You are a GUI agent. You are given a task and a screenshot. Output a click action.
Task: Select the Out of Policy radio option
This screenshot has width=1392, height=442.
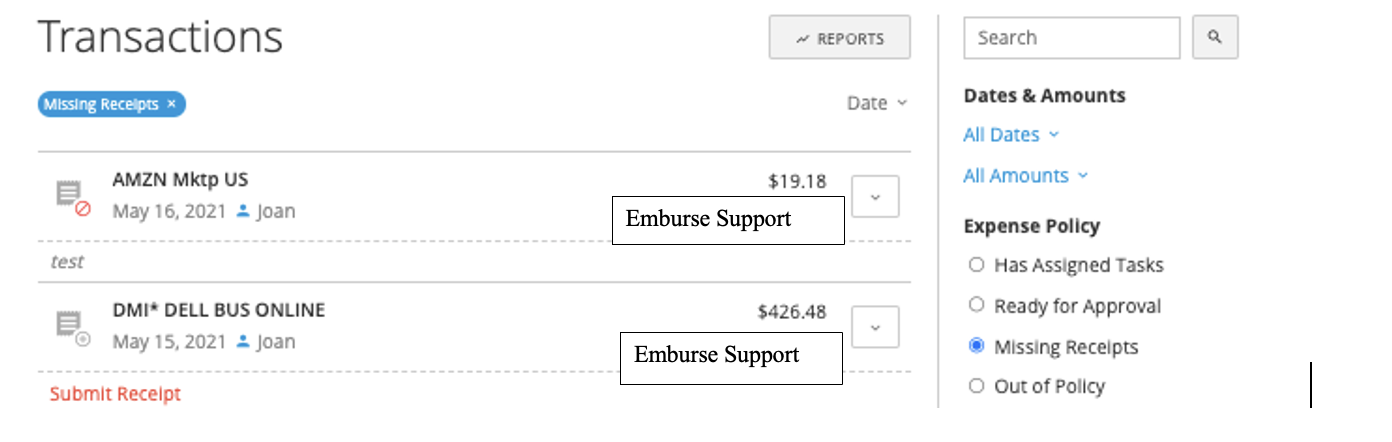(x=977, y=386)
